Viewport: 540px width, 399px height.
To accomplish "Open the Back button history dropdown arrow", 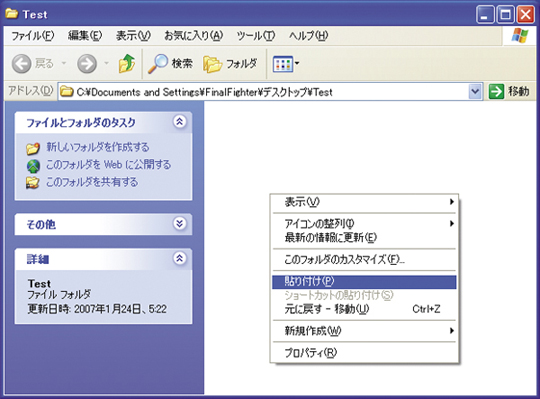I will point(64,63).
